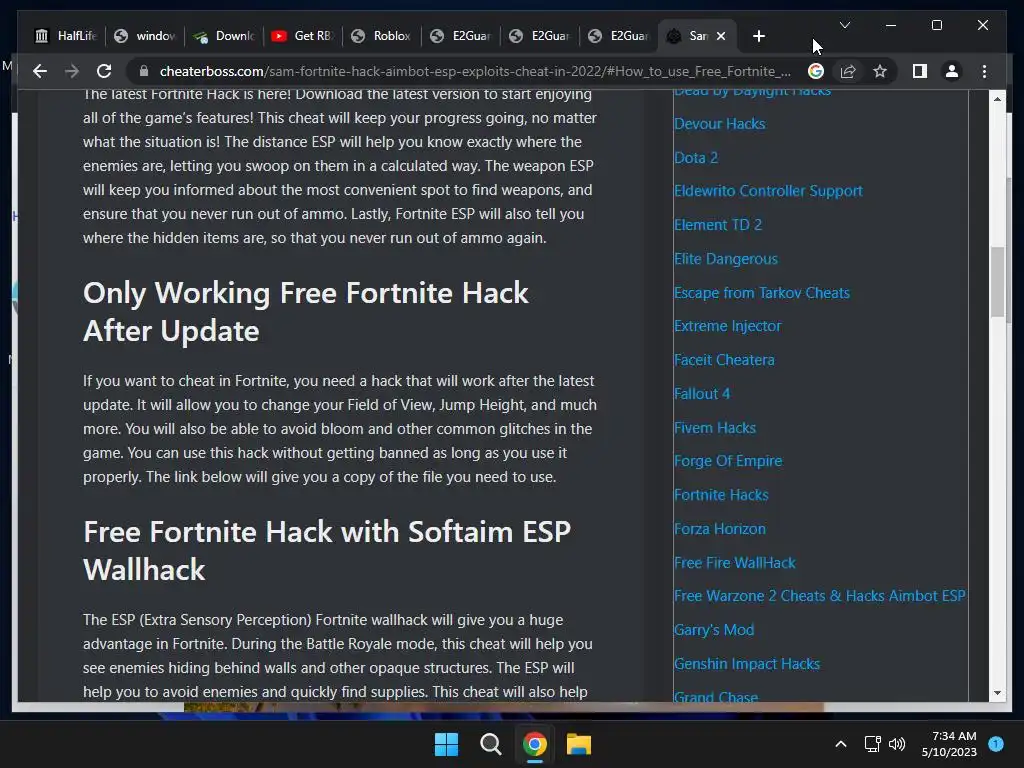The image size is (1024, 768).
Task: Reload the current page
Action: tap(104, 71)
